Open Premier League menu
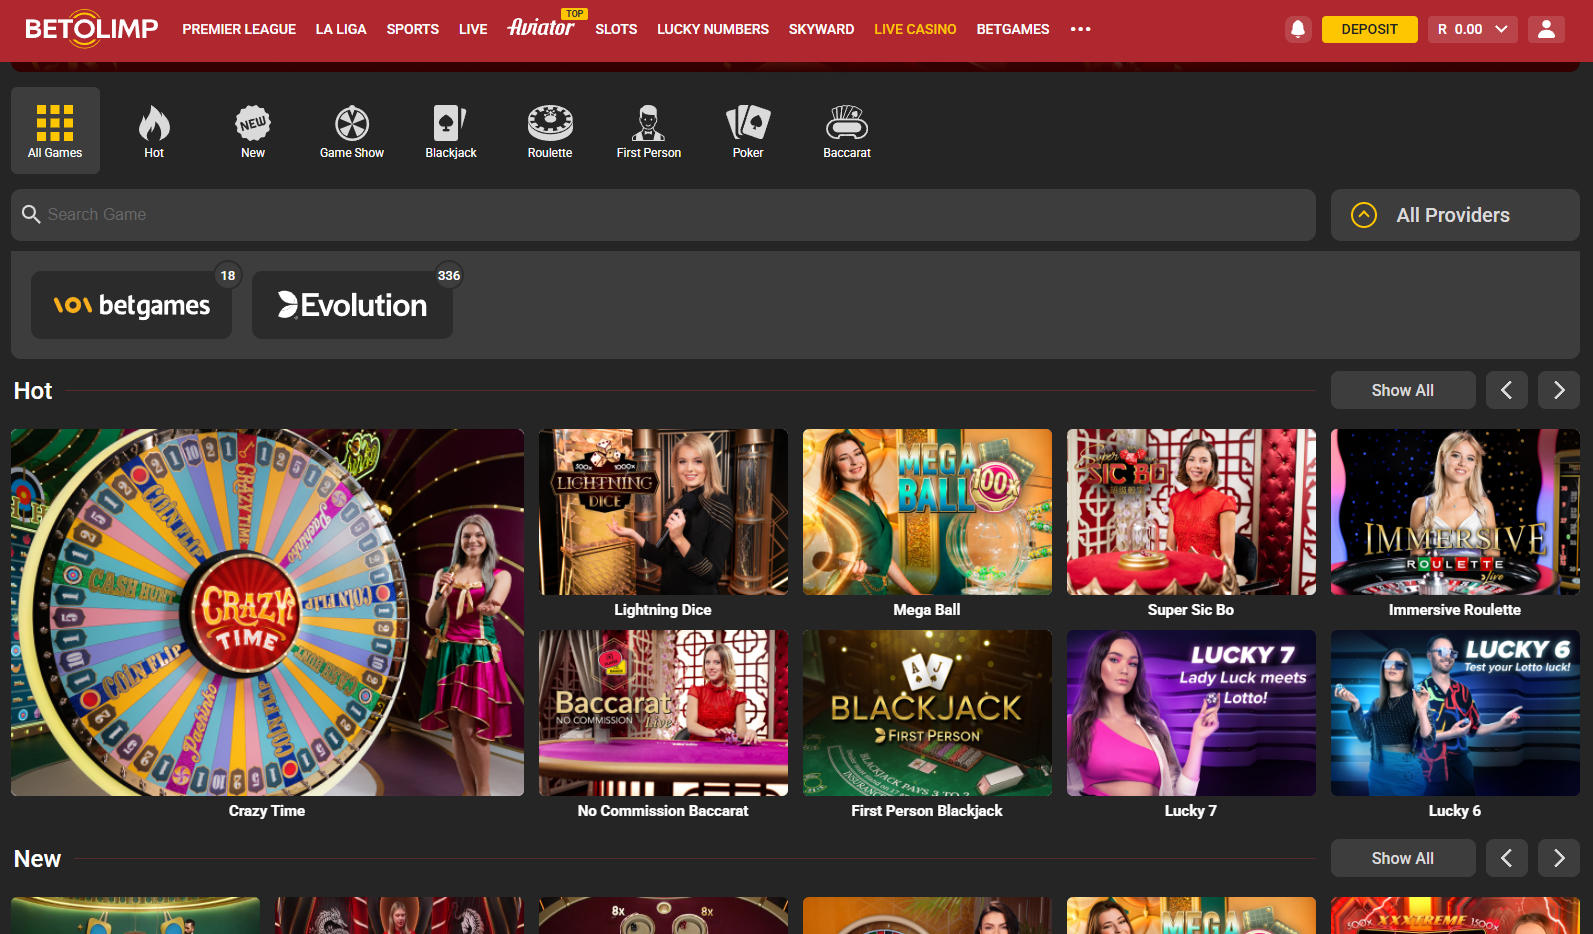The height and width of the screenshot is (934, 1593). pyautogui.click(x=239, y=29)
